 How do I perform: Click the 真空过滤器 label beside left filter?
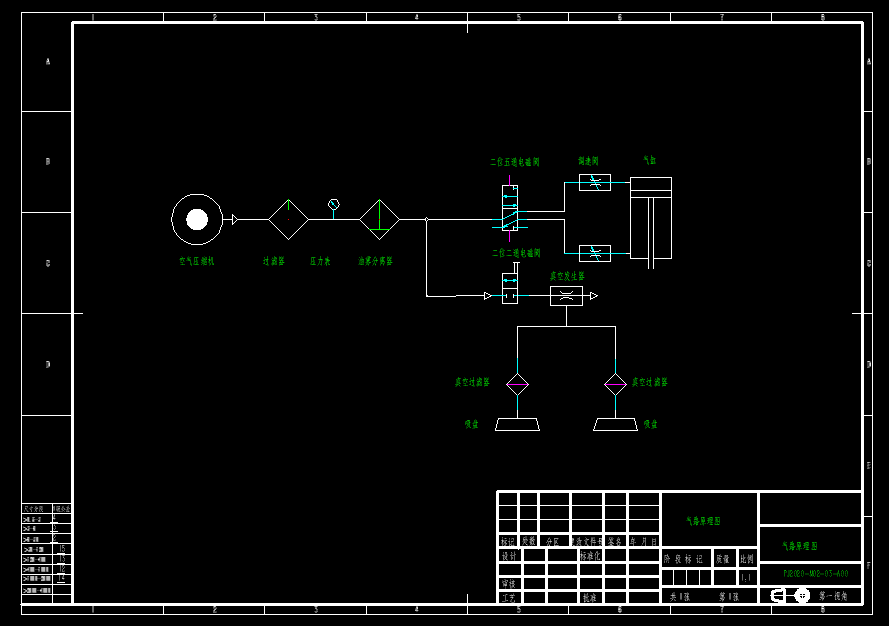tap(472, 382)
